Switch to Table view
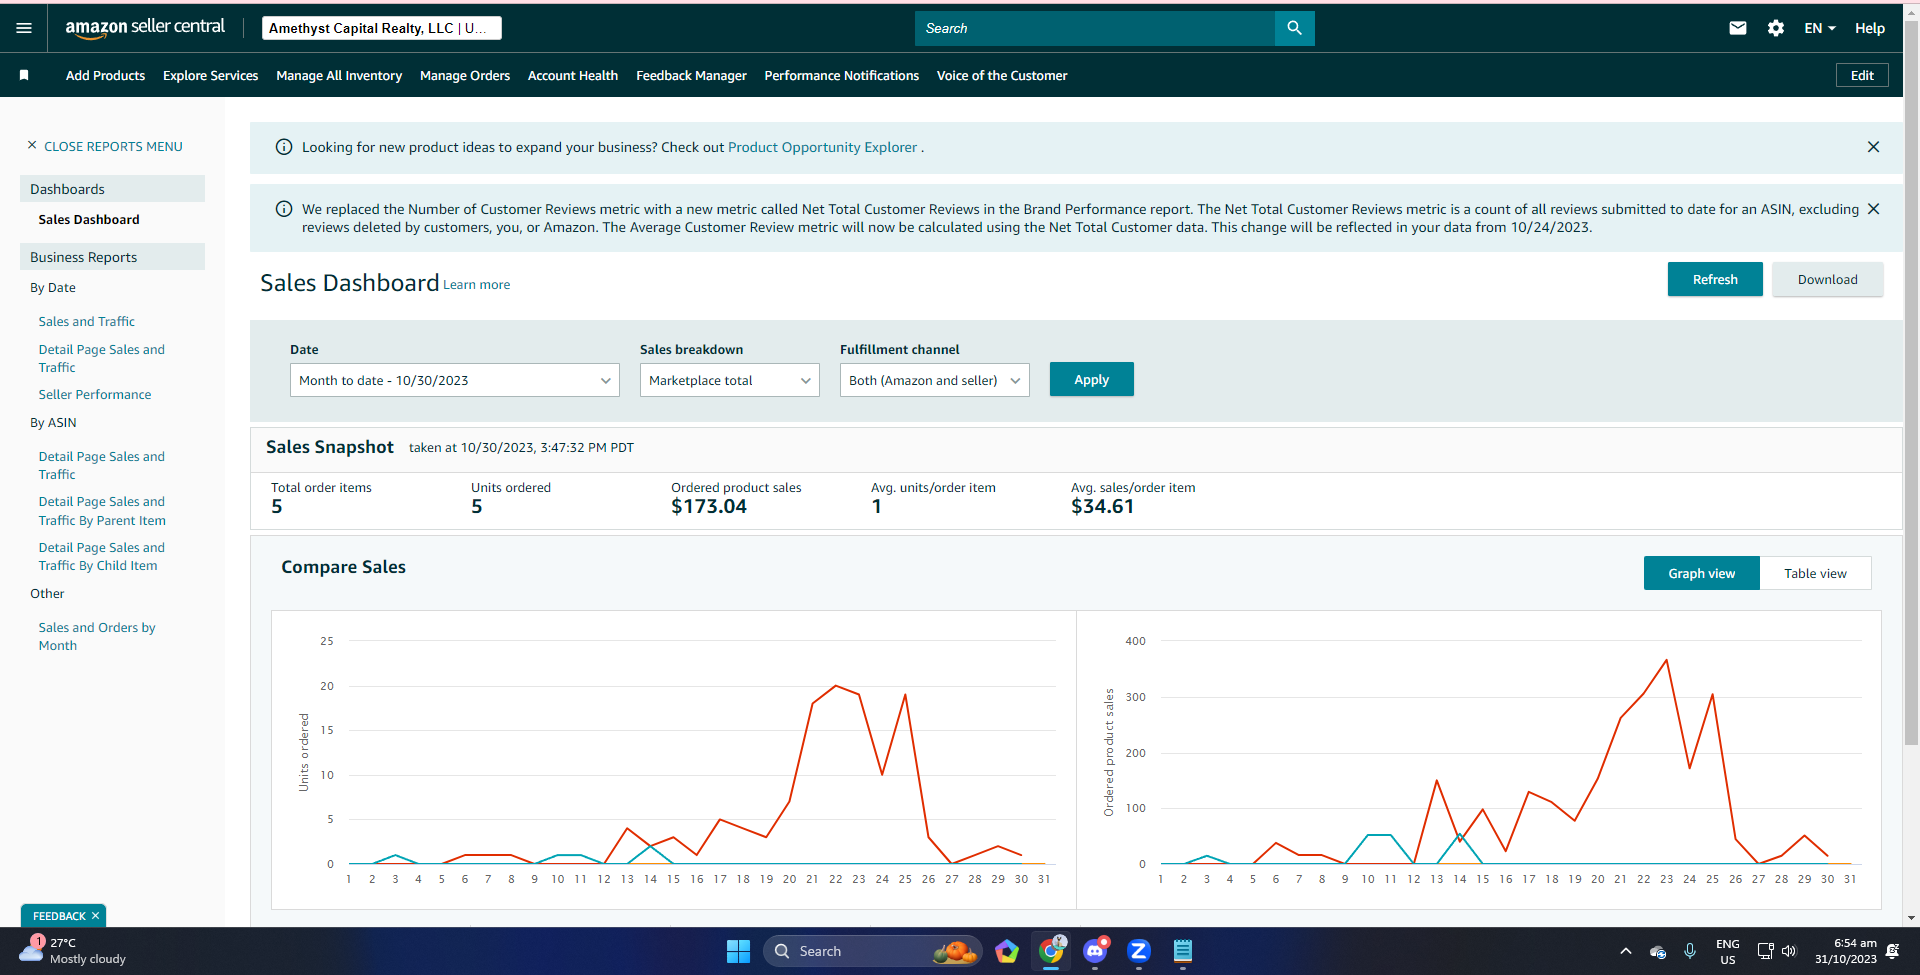Image resolution: width=1920 pixels, height=975 pixels. point(1816,573)
